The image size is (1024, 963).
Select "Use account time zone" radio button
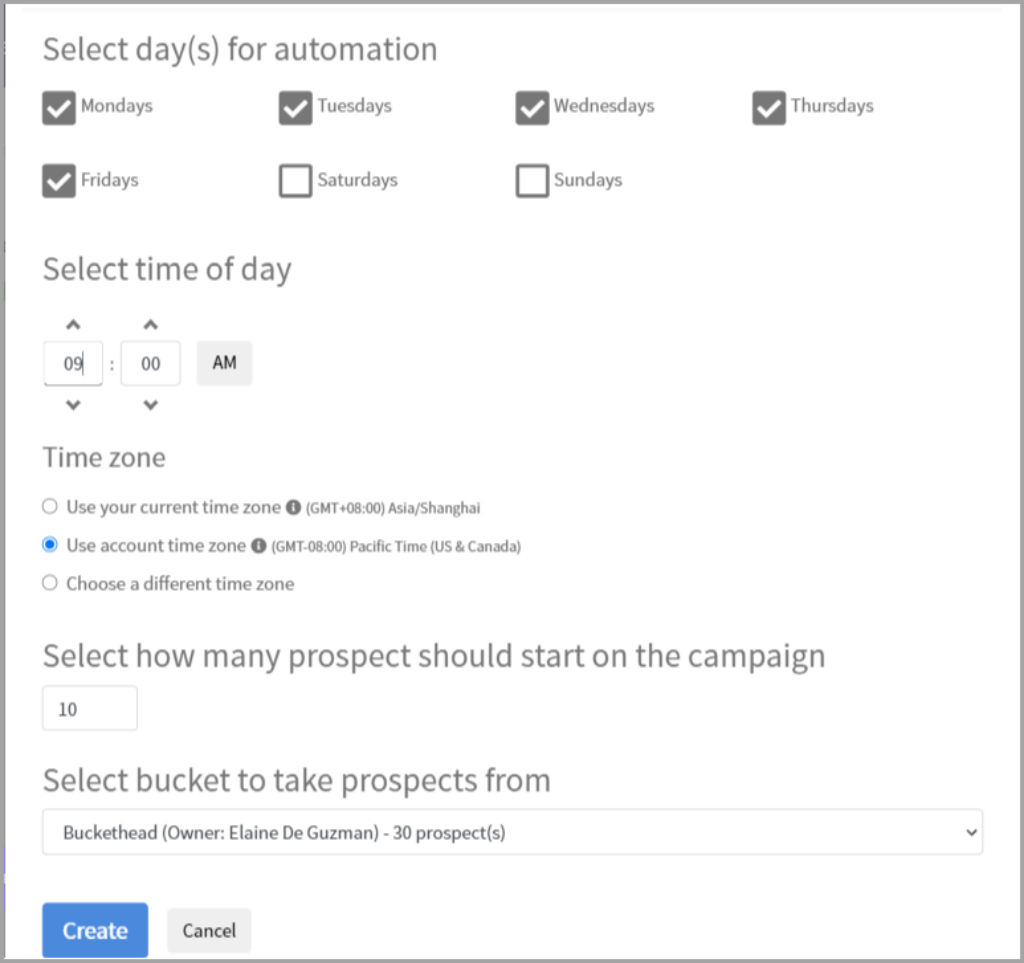pos(50,545)
